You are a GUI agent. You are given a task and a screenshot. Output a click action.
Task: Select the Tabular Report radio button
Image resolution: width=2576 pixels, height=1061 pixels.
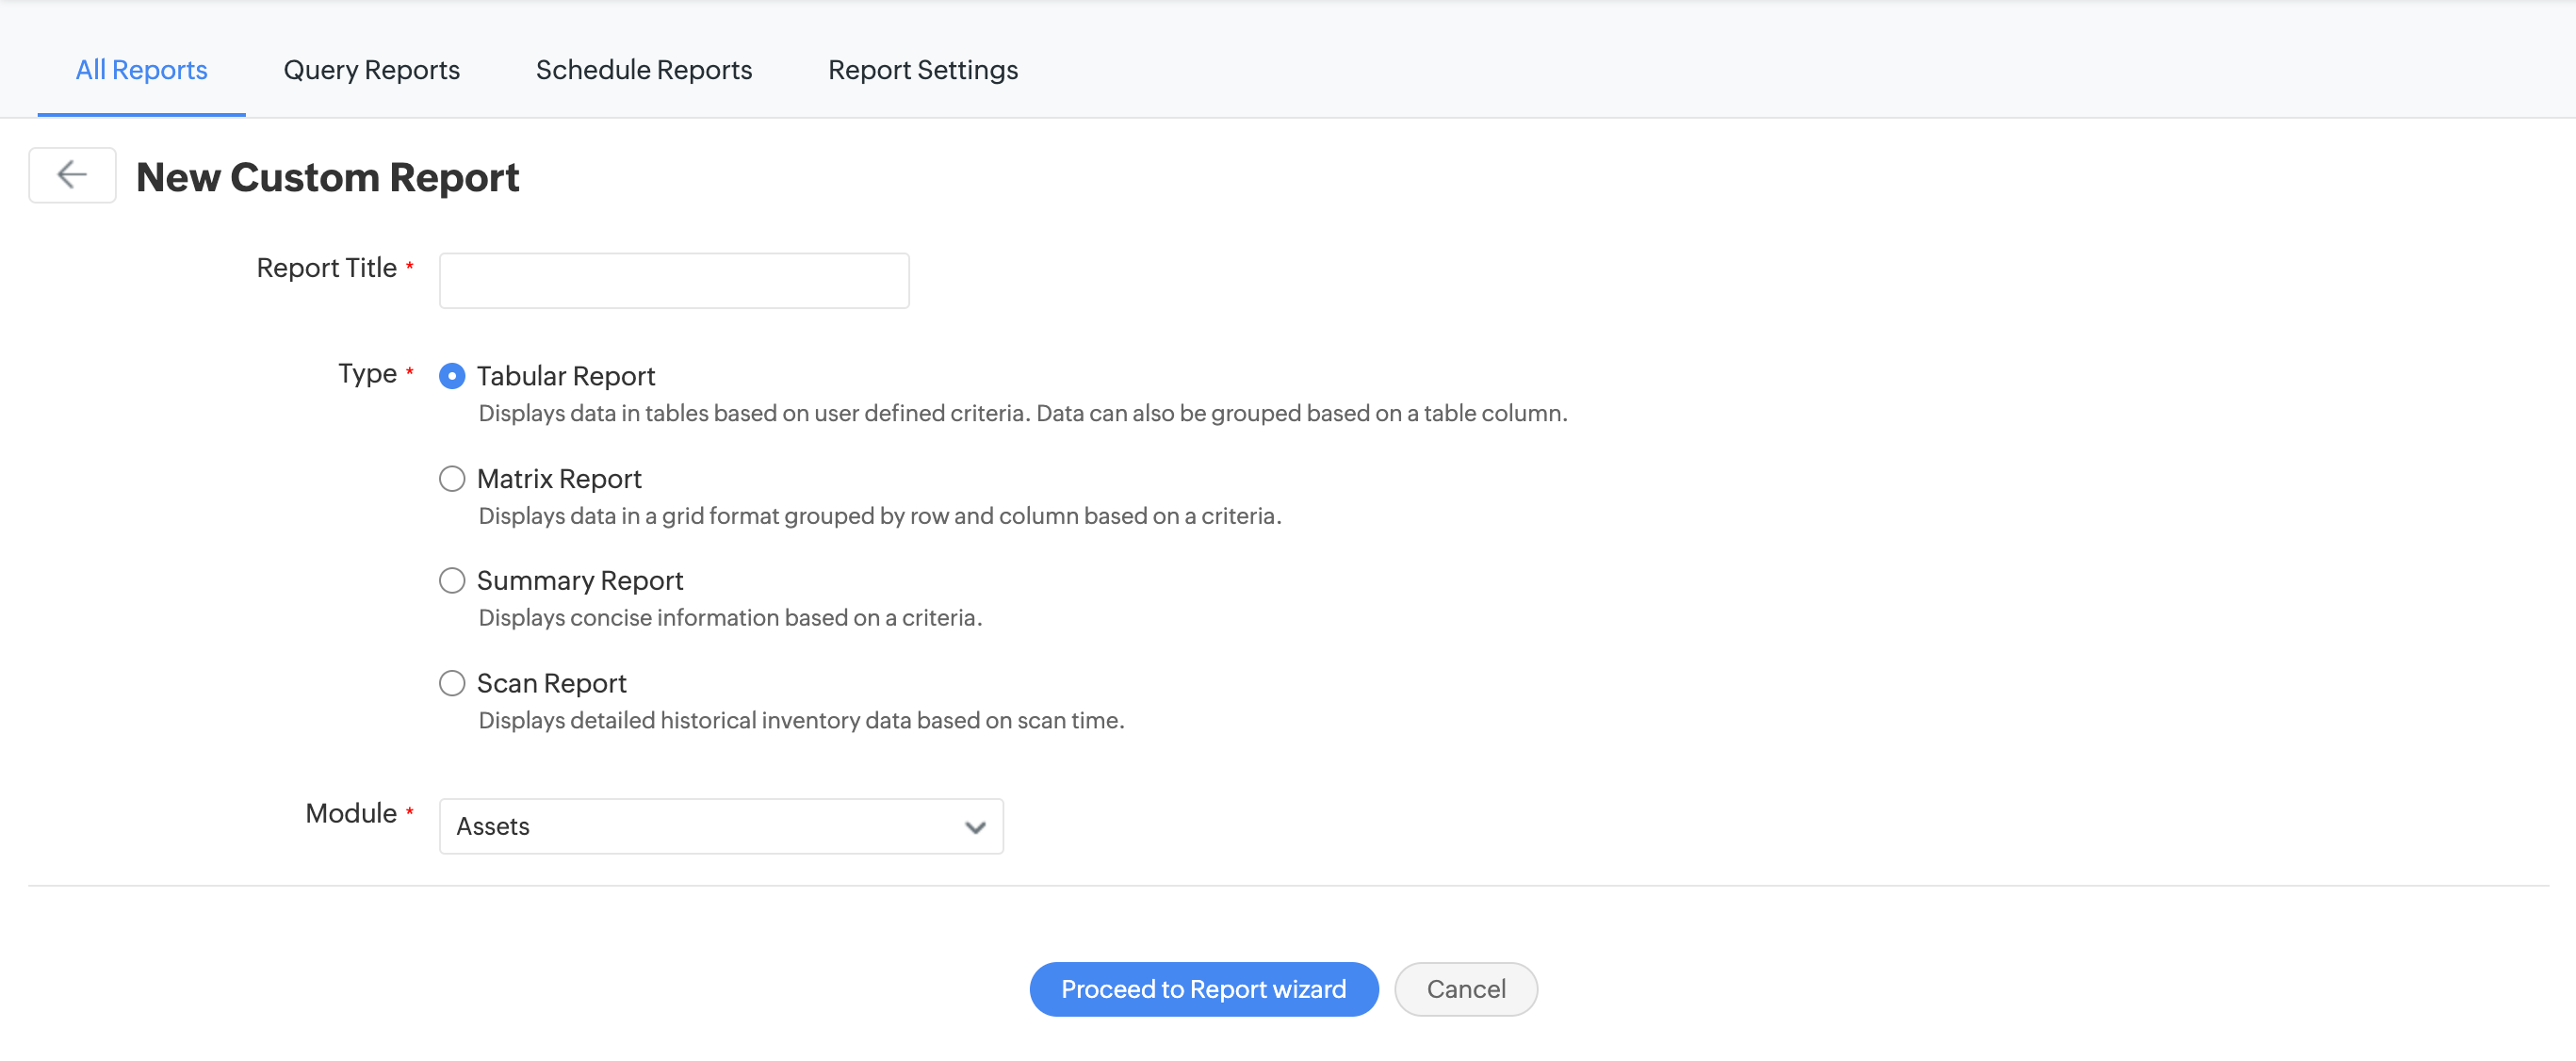pyautogui.click(x=452, y=376)
